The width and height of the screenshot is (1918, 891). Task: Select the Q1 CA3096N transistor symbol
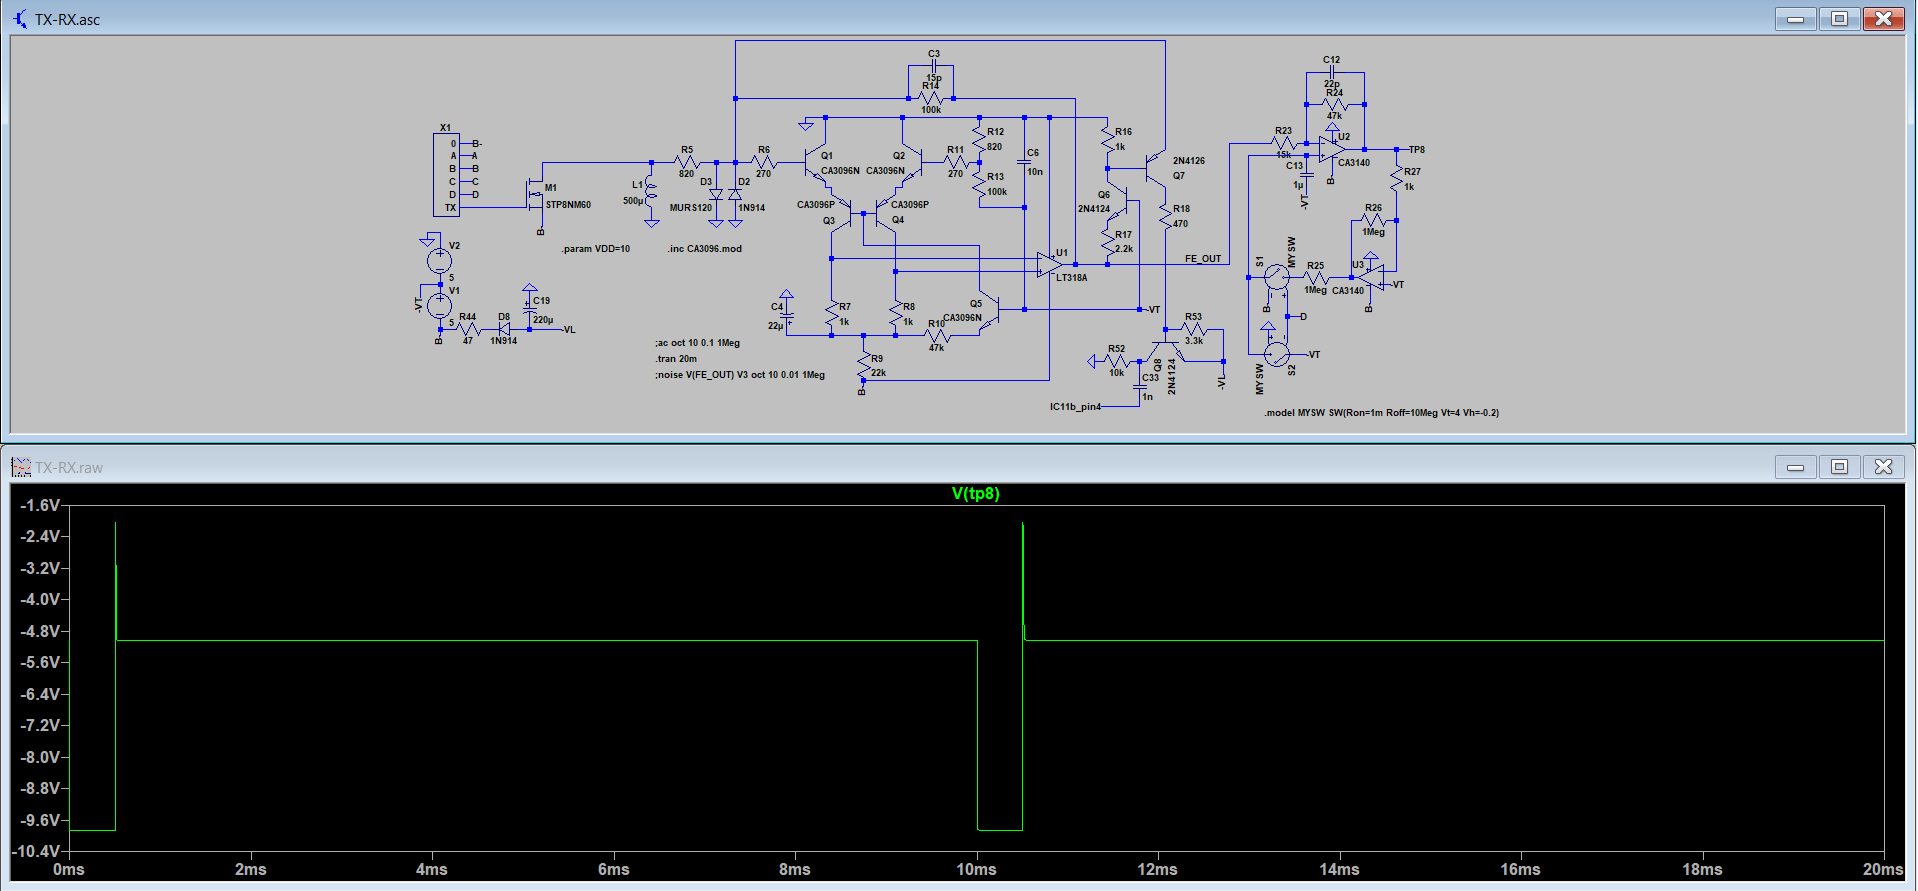[x=816, y=161]
